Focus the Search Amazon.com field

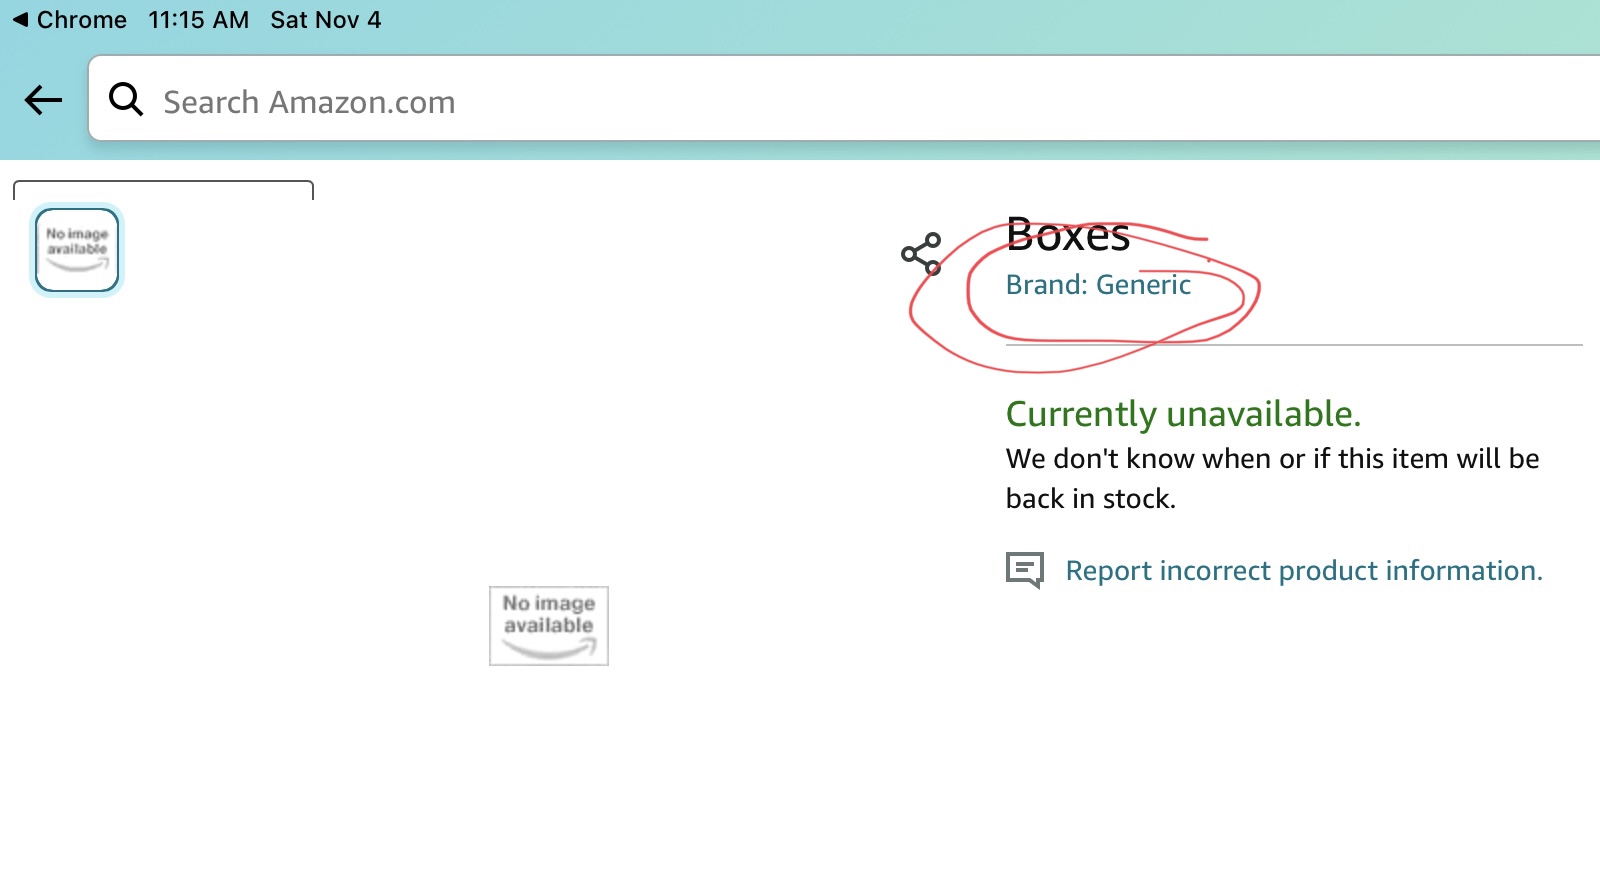pyautogui.click(x=844, y=99)
